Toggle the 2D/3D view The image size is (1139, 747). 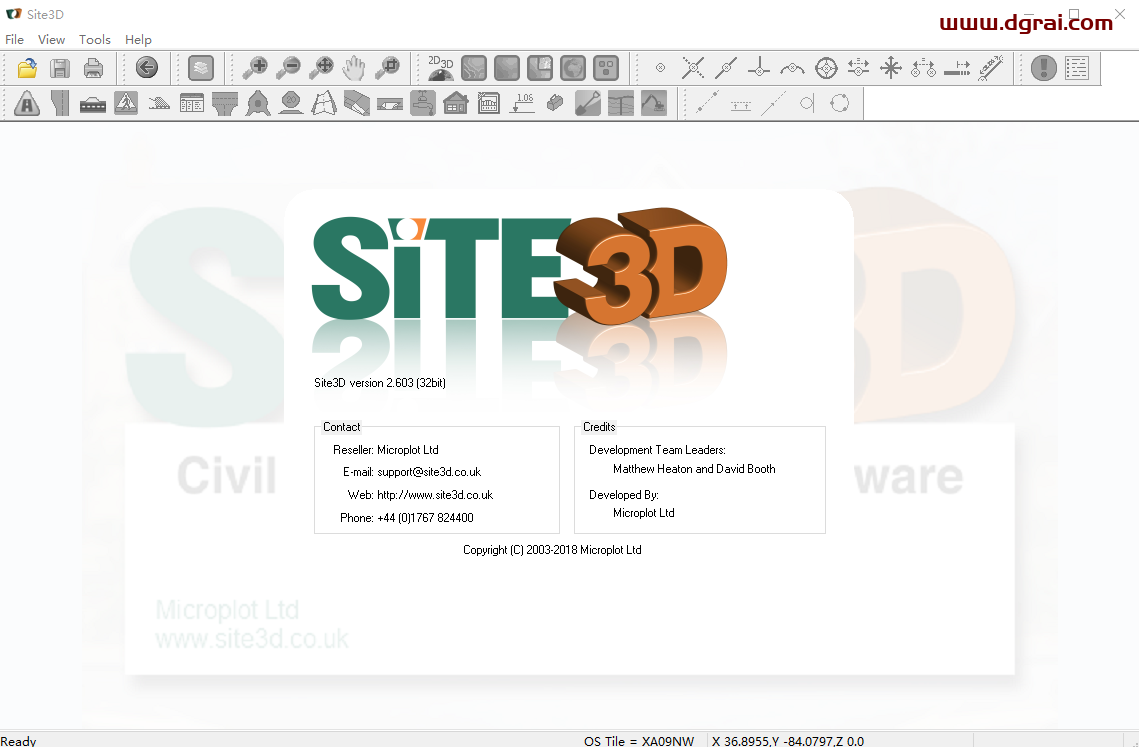(440, 68)
